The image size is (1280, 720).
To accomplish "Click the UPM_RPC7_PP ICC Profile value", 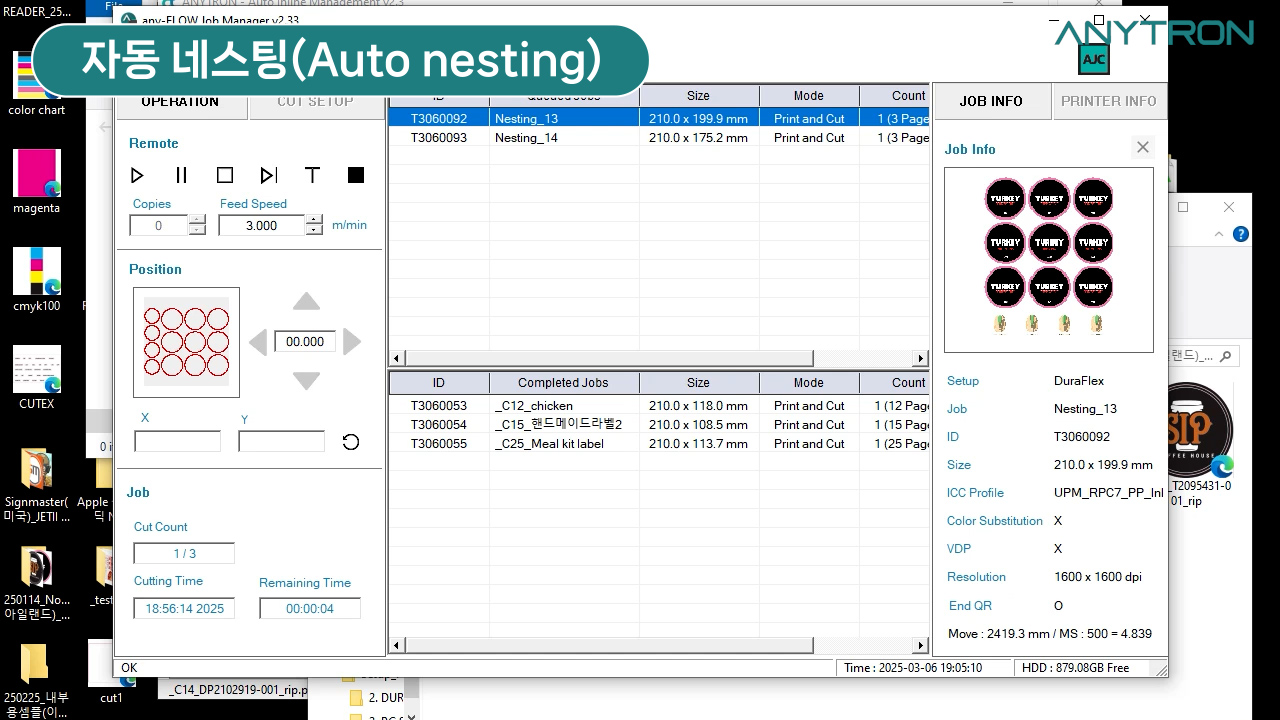I will (1109, 493).
